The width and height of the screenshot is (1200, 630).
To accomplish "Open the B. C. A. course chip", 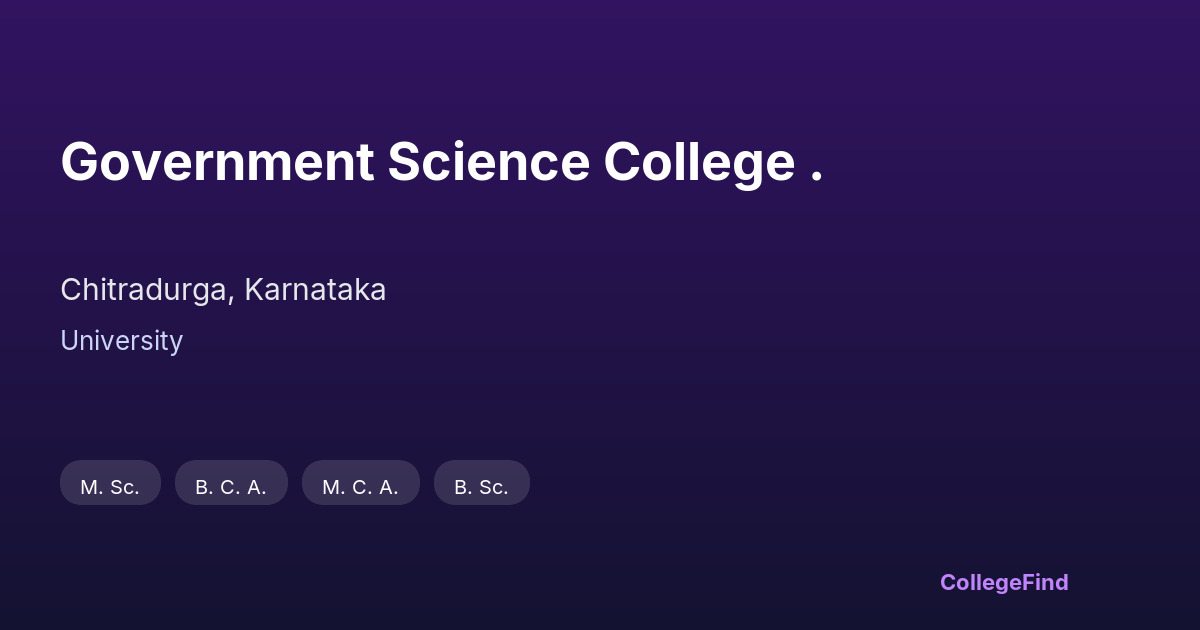I will point(231,487).
